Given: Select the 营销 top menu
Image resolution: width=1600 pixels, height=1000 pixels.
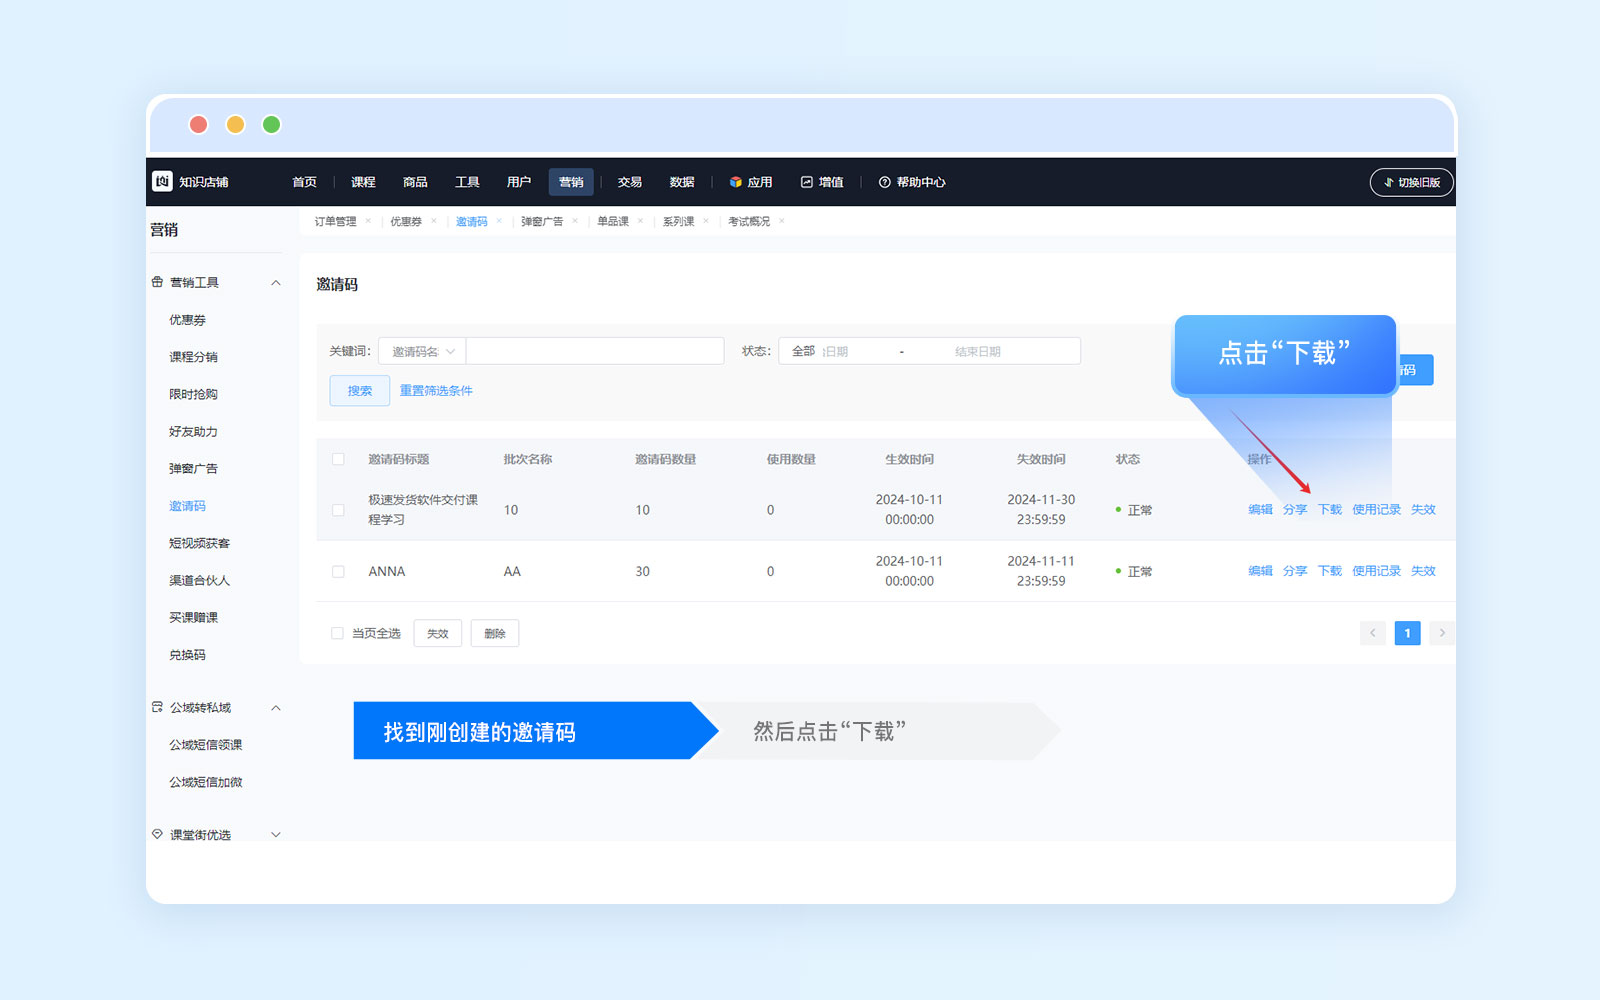Looking at the screenshot, I should click(571, 182).
